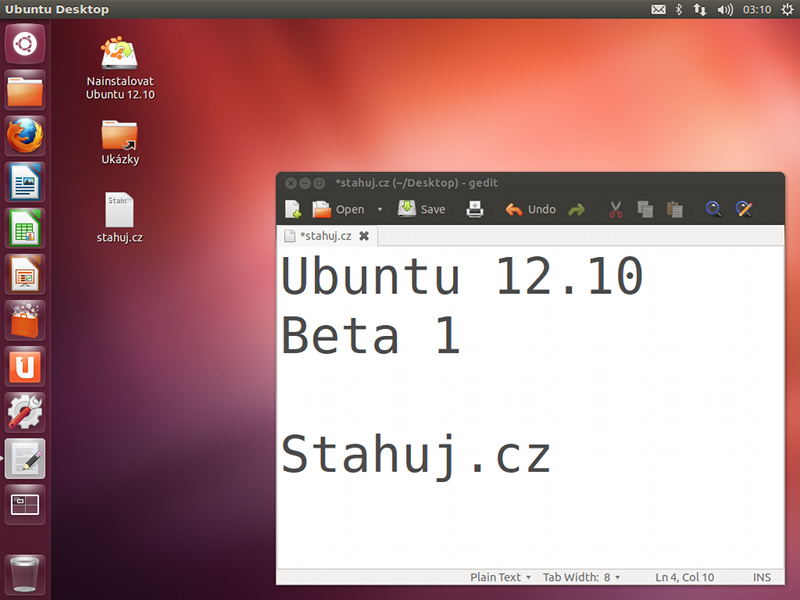Screen dimensions: 800x600
Task: Open the network connection indicator
Action: point(699,9)
